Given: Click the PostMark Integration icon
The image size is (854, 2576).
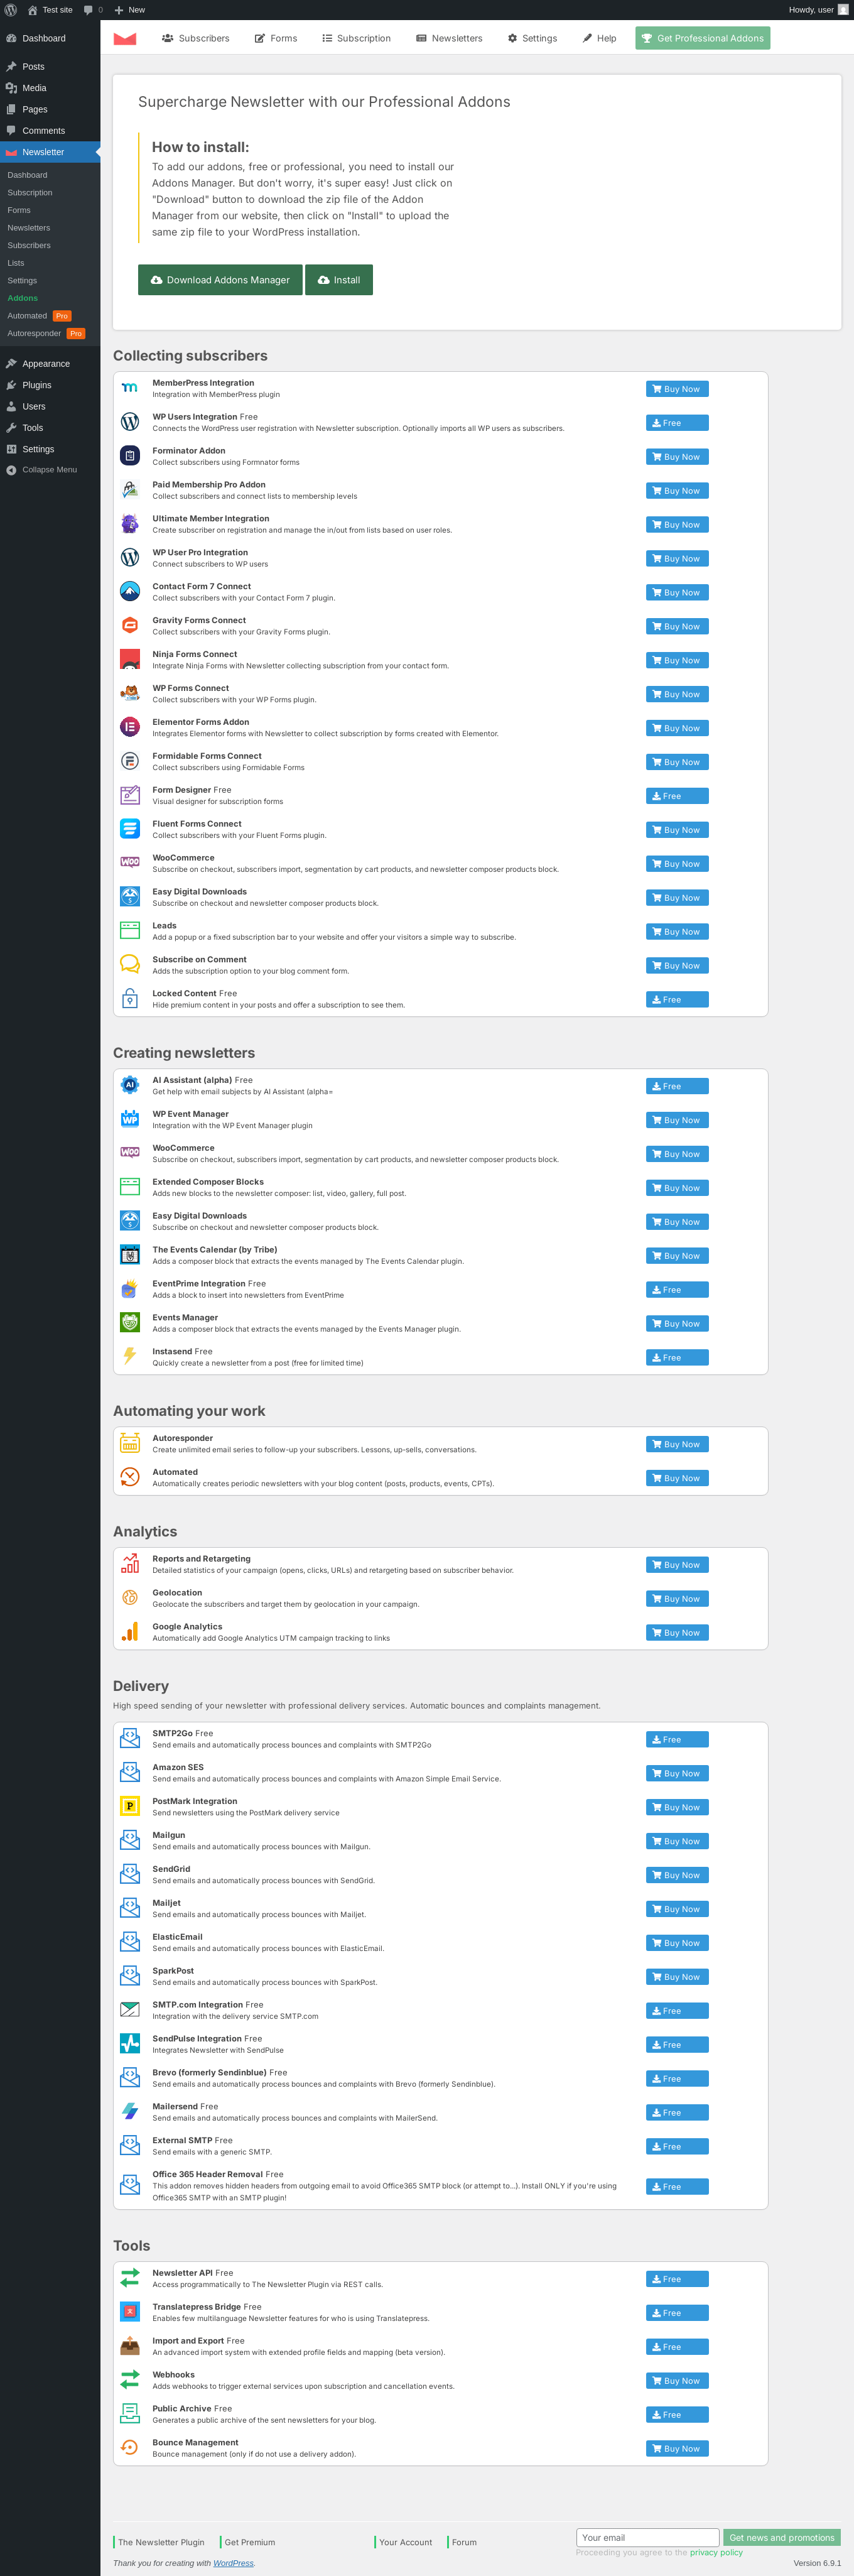Looking at the screenshot, I should [130, 1806].
